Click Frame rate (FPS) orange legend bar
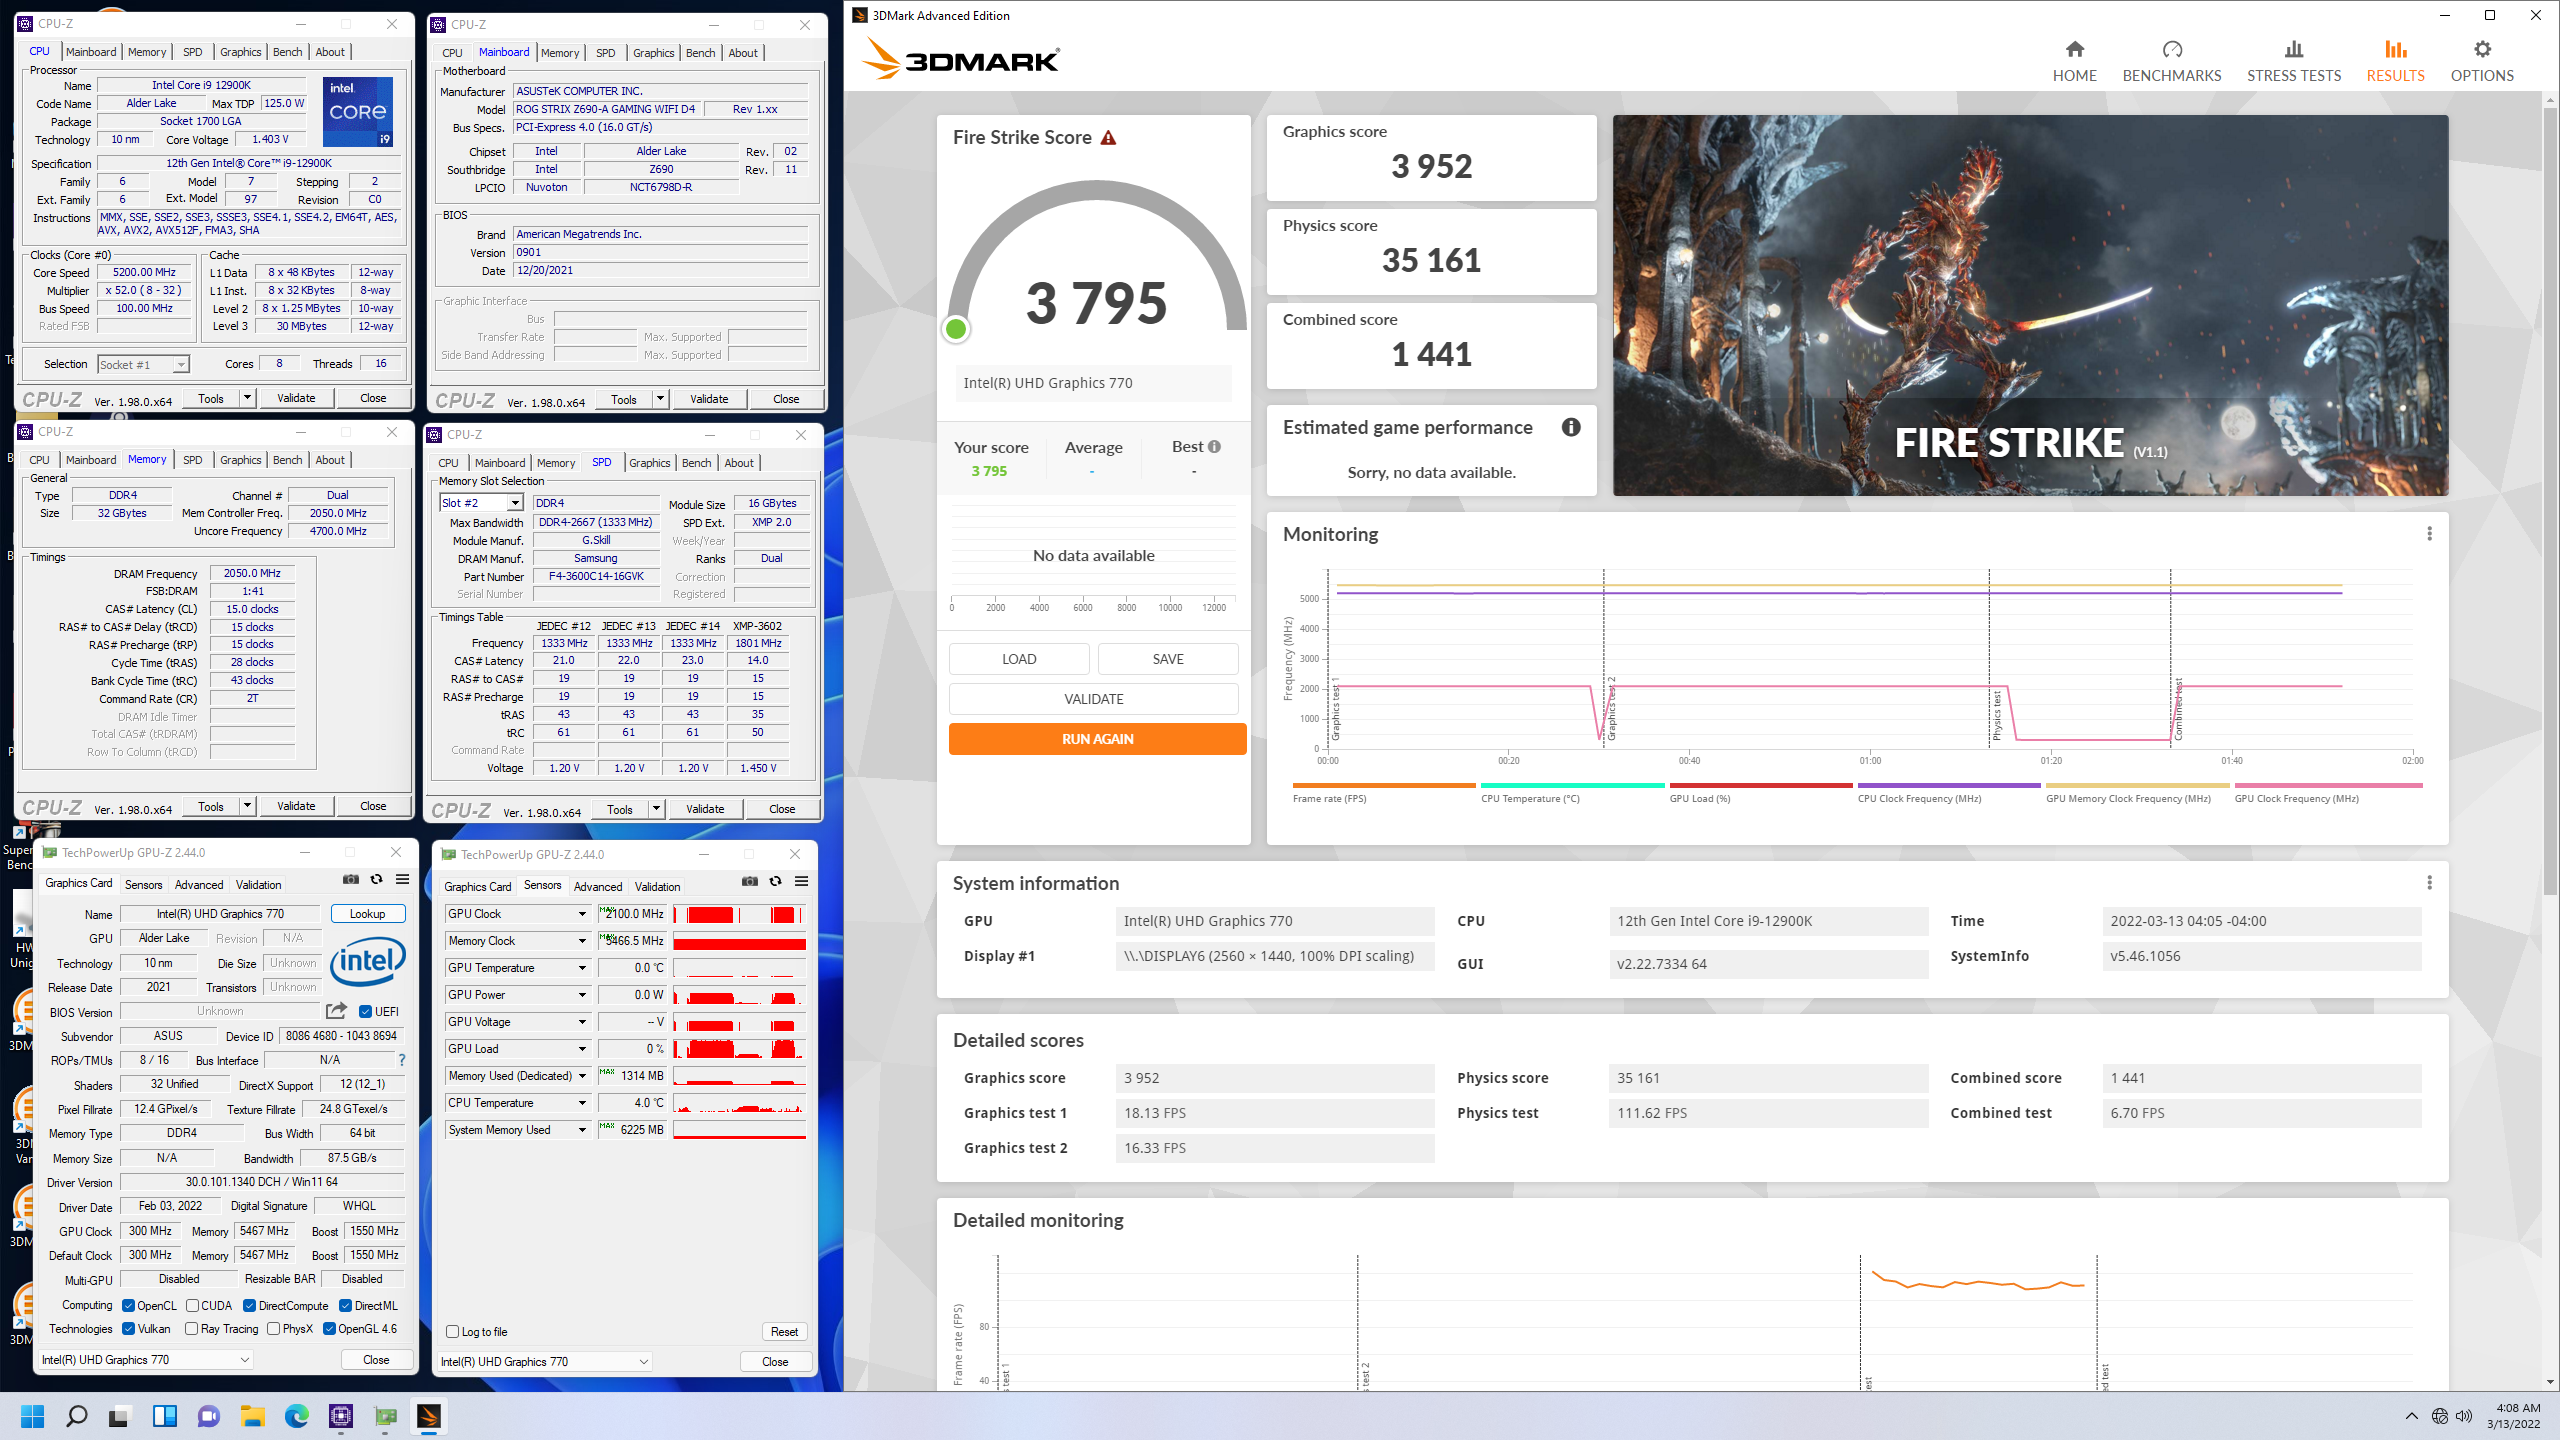This screenshot has height=1440, width=2560. point(1384,786)
